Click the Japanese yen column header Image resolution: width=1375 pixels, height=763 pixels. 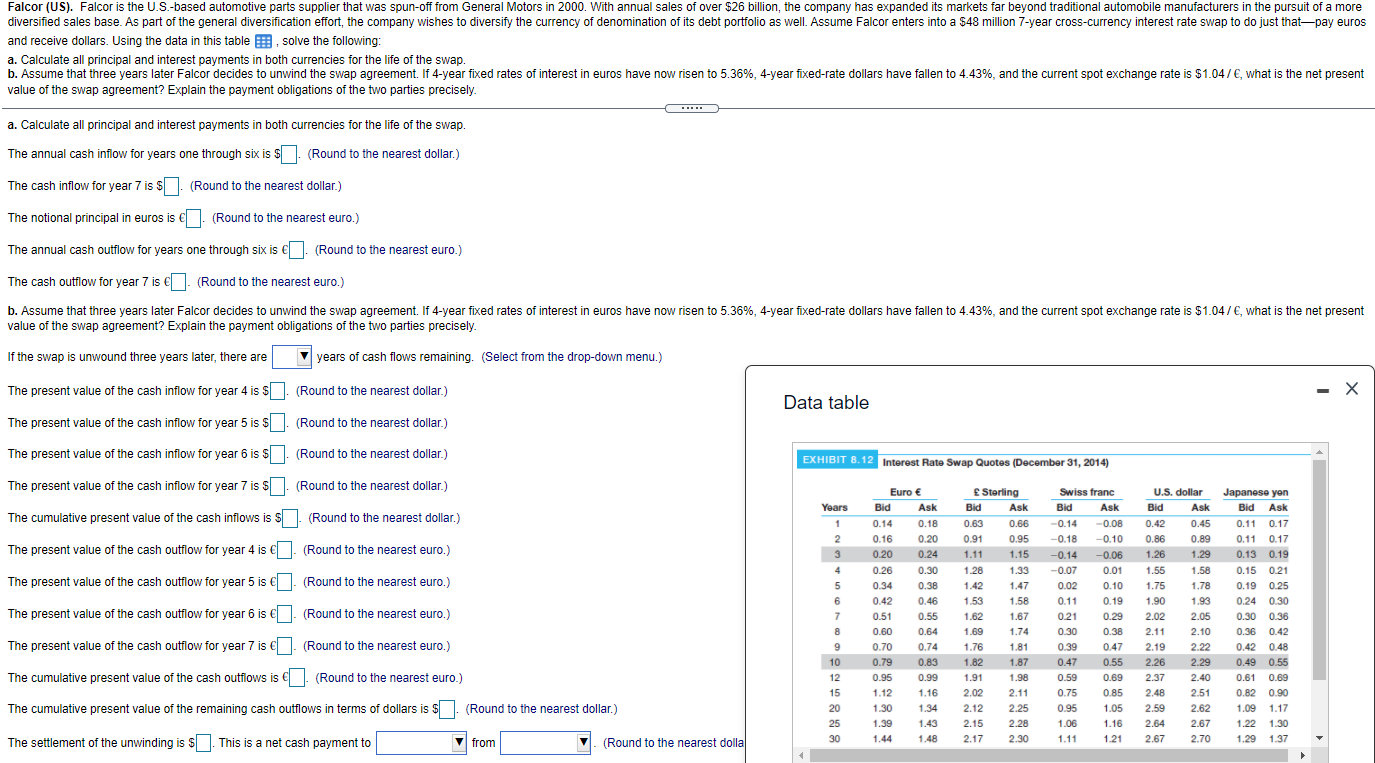[1256, 492]
